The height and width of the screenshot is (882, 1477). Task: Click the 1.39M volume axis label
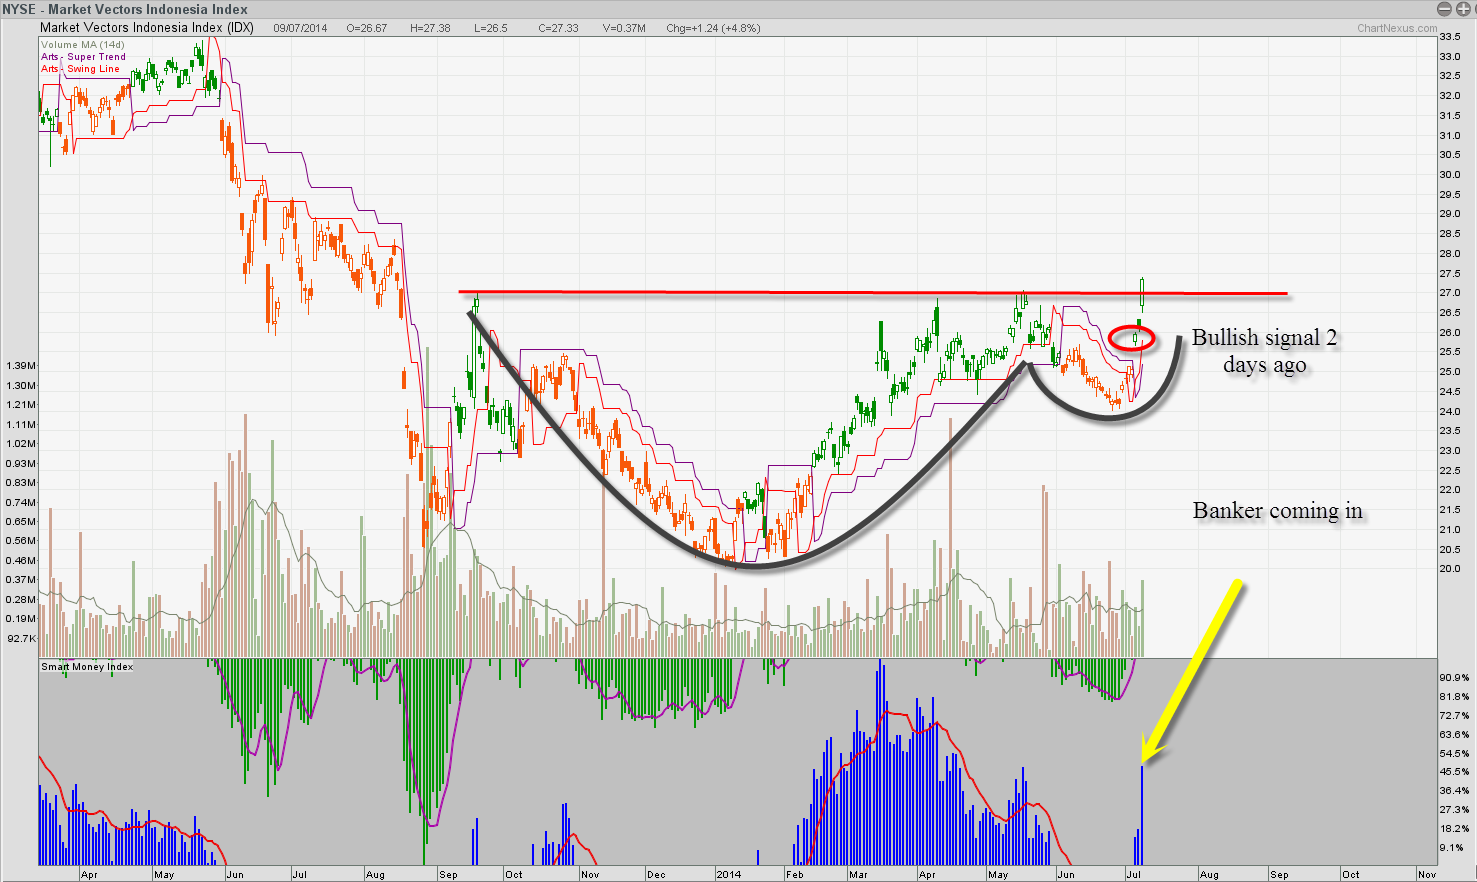coord(20,366)
